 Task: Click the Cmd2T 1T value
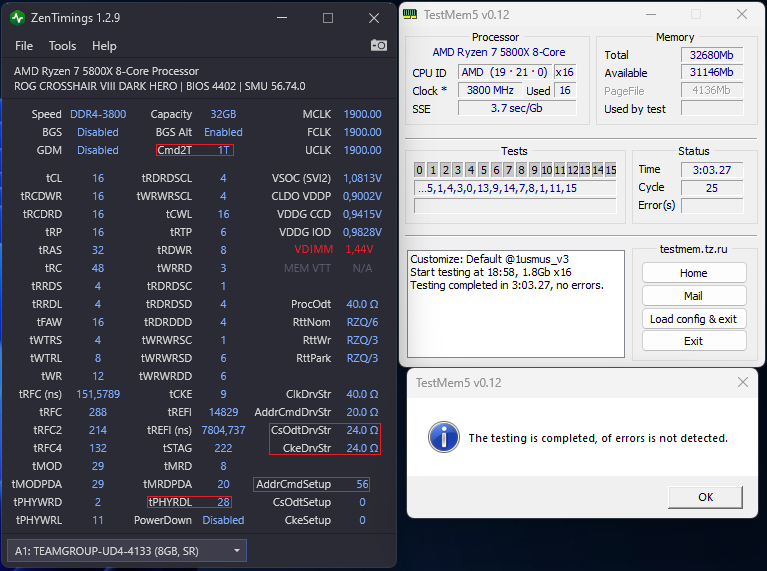224,150
